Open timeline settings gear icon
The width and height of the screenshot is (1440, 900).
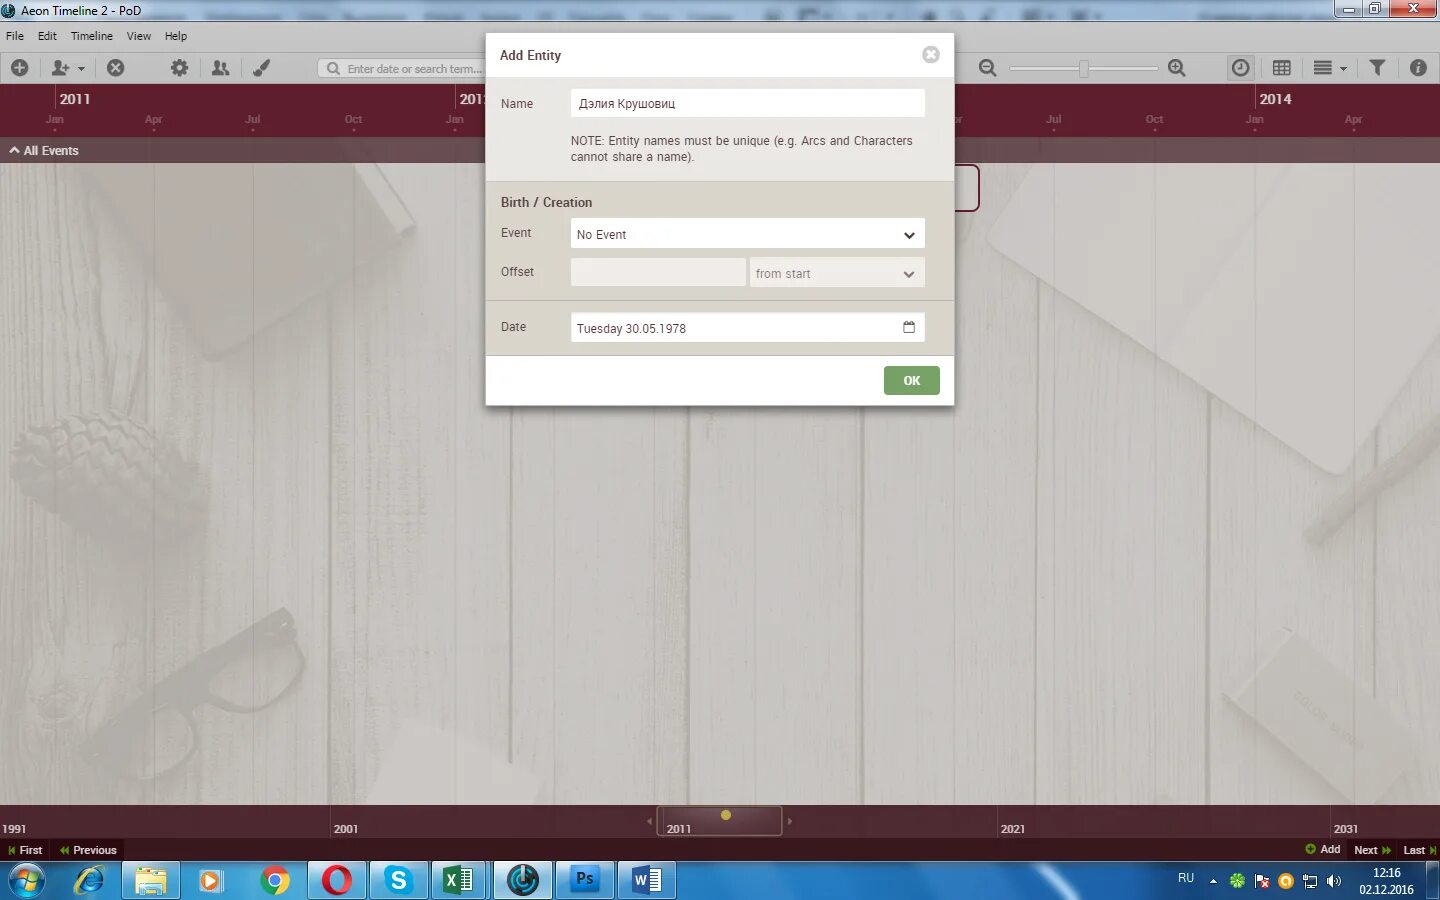click(179, 68)
